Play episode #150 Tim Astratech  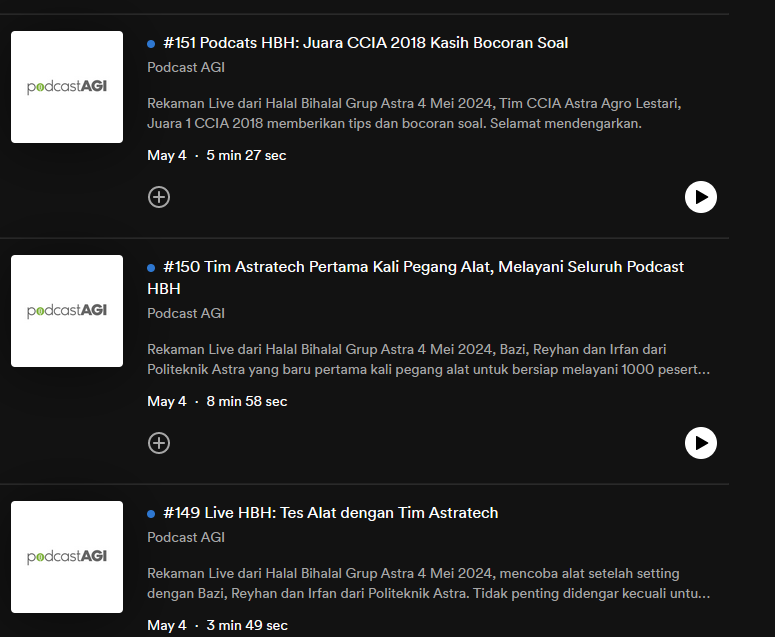[700, 443]
